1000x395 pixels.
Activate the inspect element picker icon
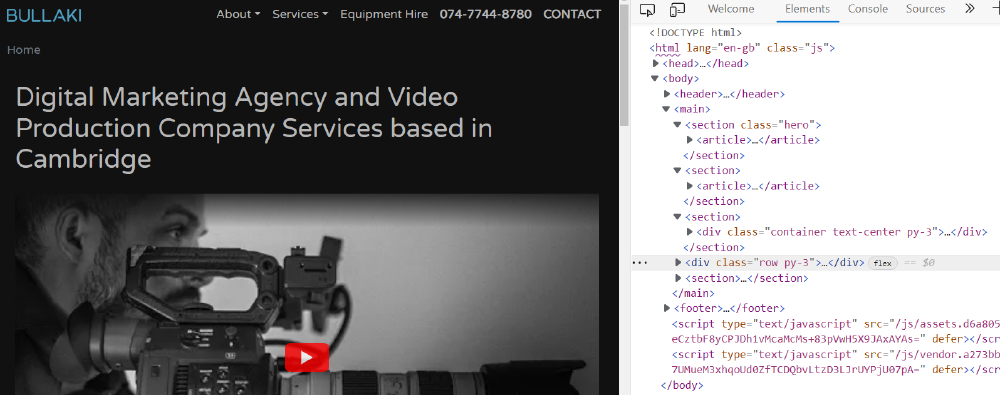coord(647,10)
